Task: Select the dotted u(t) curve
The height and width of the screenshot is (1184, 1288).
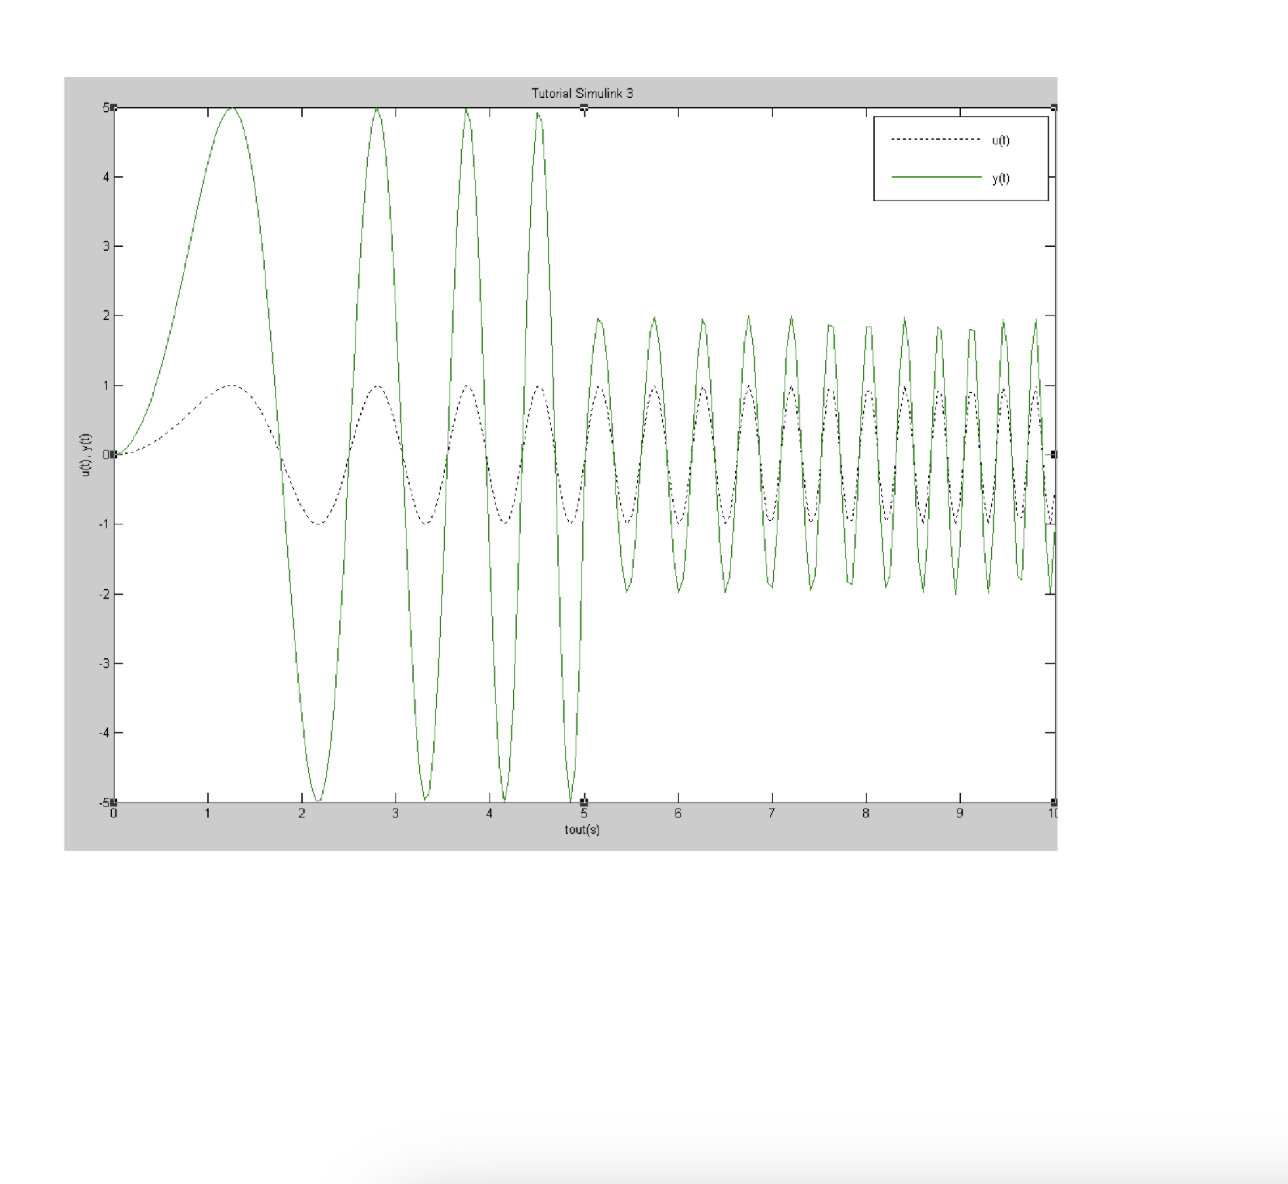Action: pos(230,385)
